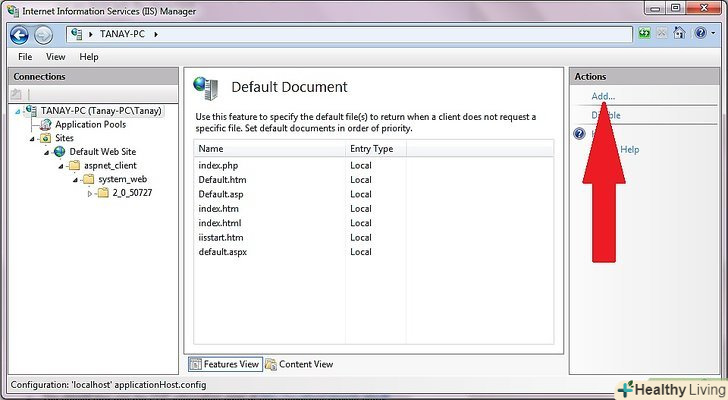Screen dimensions: 728x400
Task: Click the Default Web Site globe icon
Action: 60,152
